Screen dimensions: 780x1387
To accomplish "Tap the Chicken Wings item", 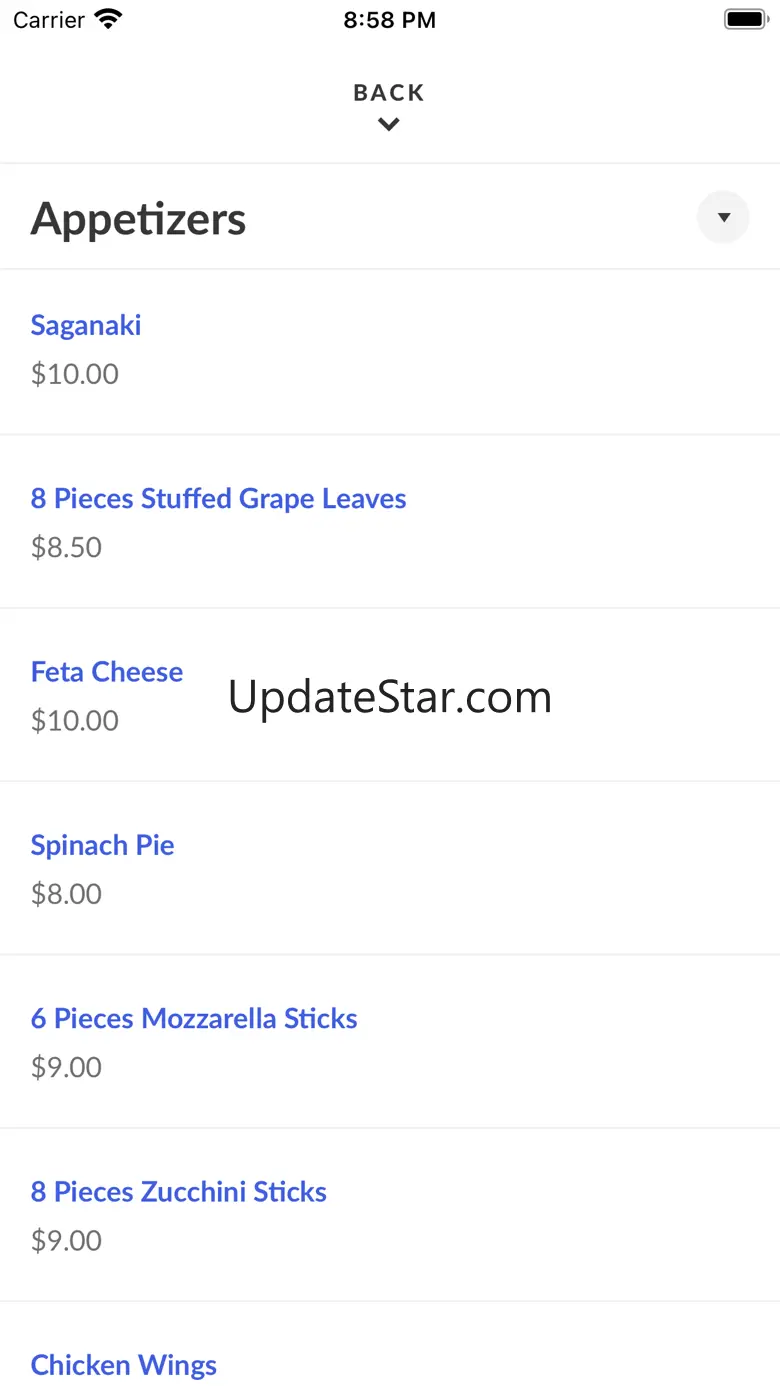I will pos(124,1365).
